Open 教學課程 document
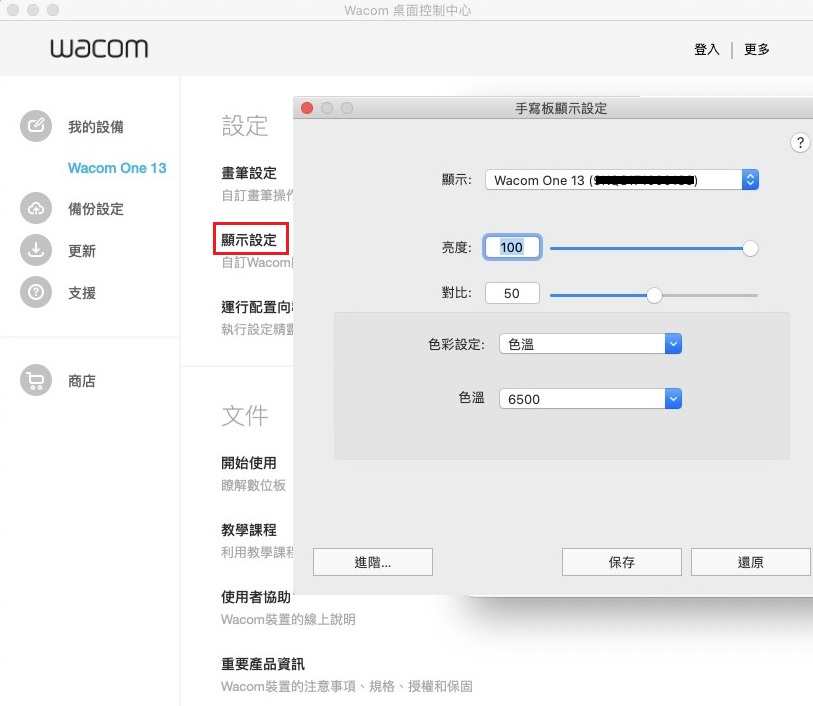813x706 pixels. (249, 529)
